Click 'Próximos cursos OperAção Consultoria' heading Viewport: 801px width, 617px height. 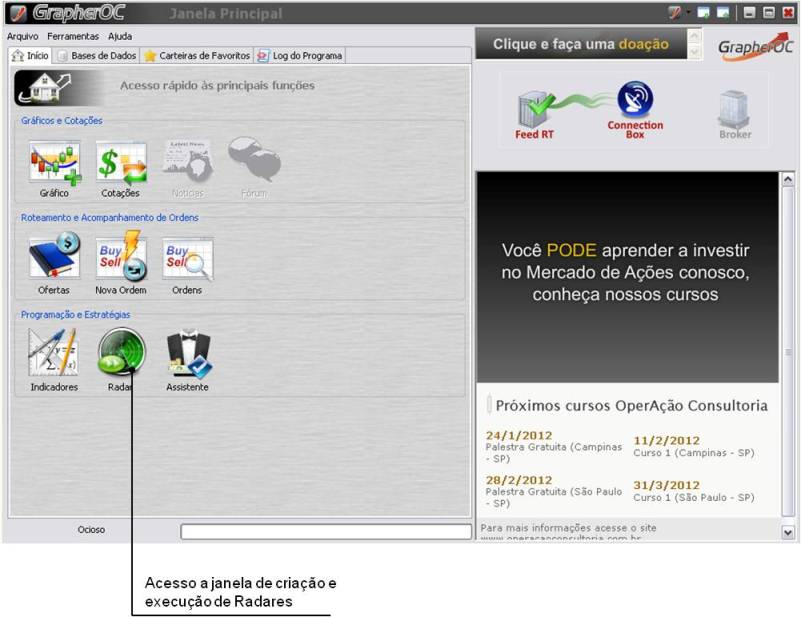(x=631, y=406)
